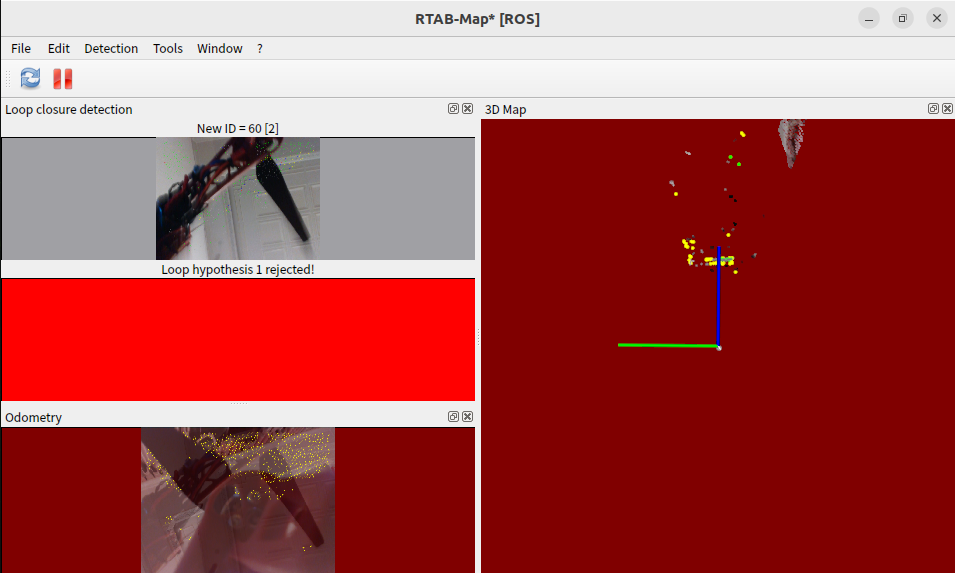This screenshot has width=955, height=573.
Task: Pause detection with the red pause icon
Action: [x=63, y=79]
